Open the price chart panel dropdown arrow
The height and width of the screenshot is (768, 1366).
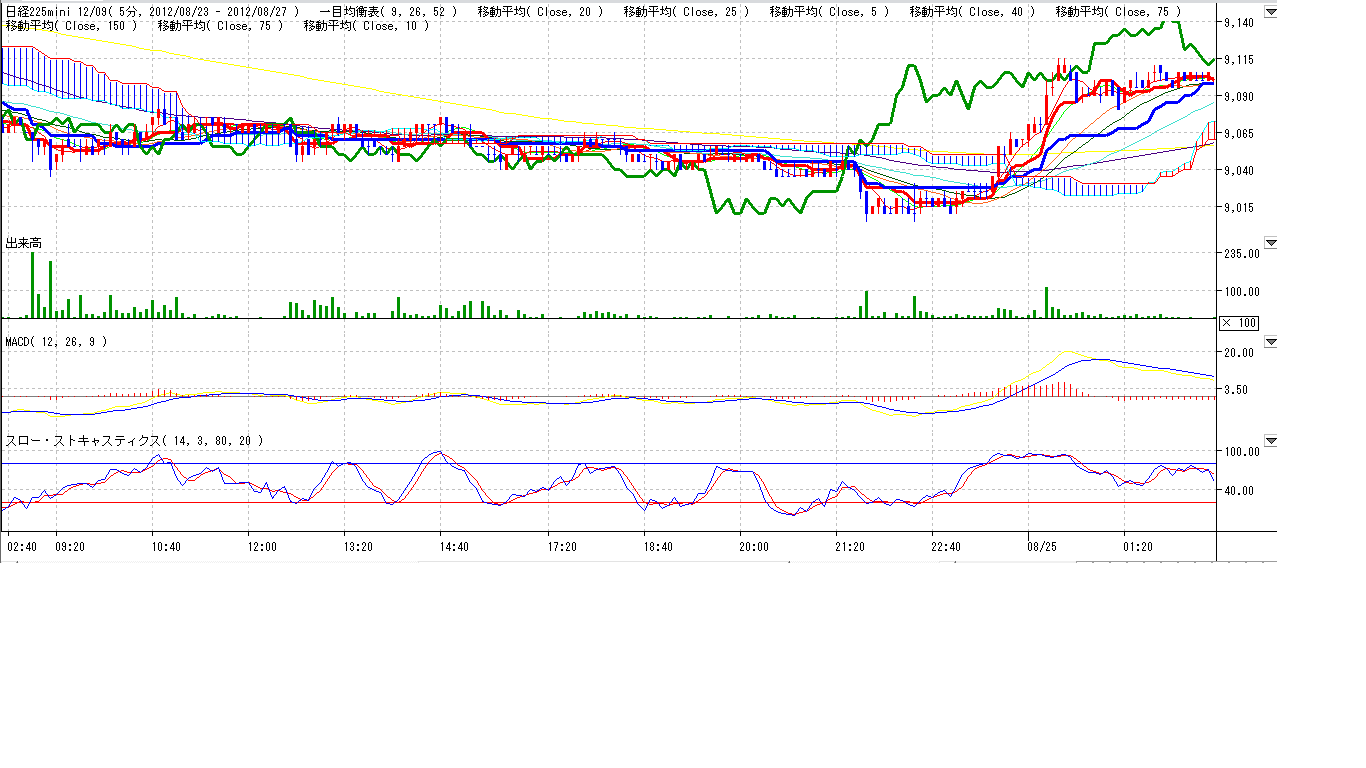pos(1271,13)
